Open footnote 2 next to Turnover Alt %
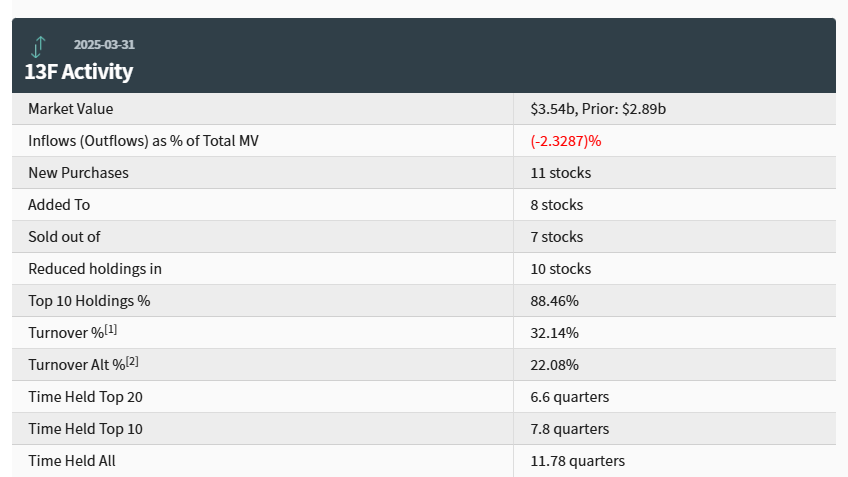This screenshot has height=477, width=848. pos(132,361)
